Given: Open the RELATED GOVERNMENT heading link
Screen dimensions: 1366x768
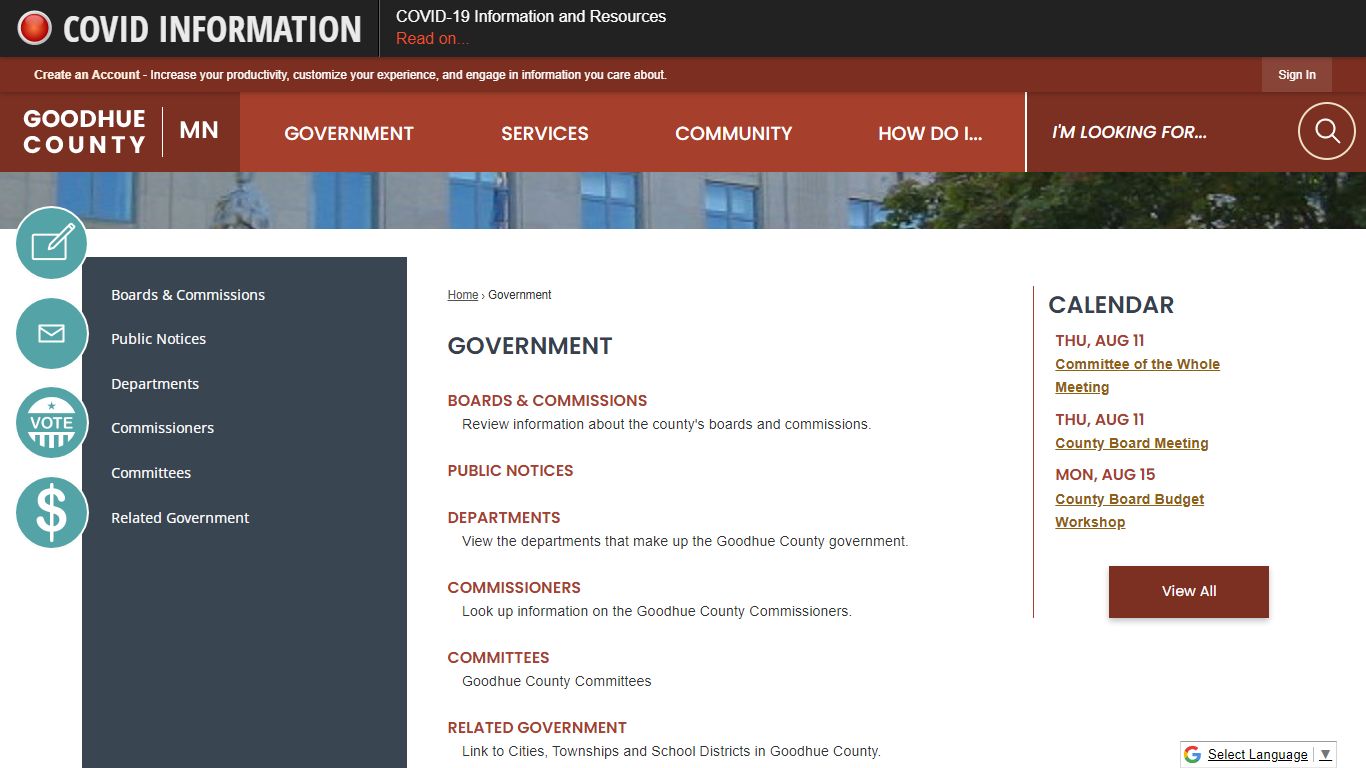Looking at the screenshot, I should point(537,727).
